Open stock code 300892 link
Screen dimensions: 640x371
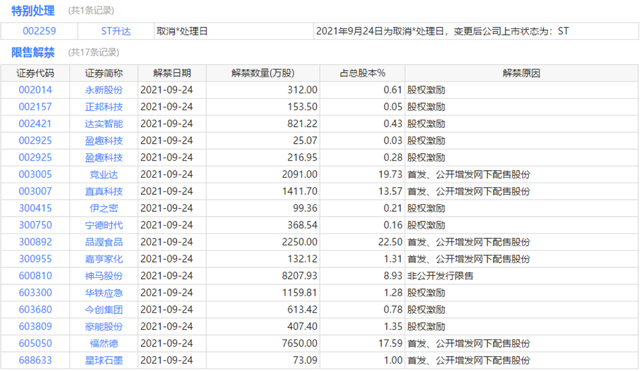tap(35, 242)
